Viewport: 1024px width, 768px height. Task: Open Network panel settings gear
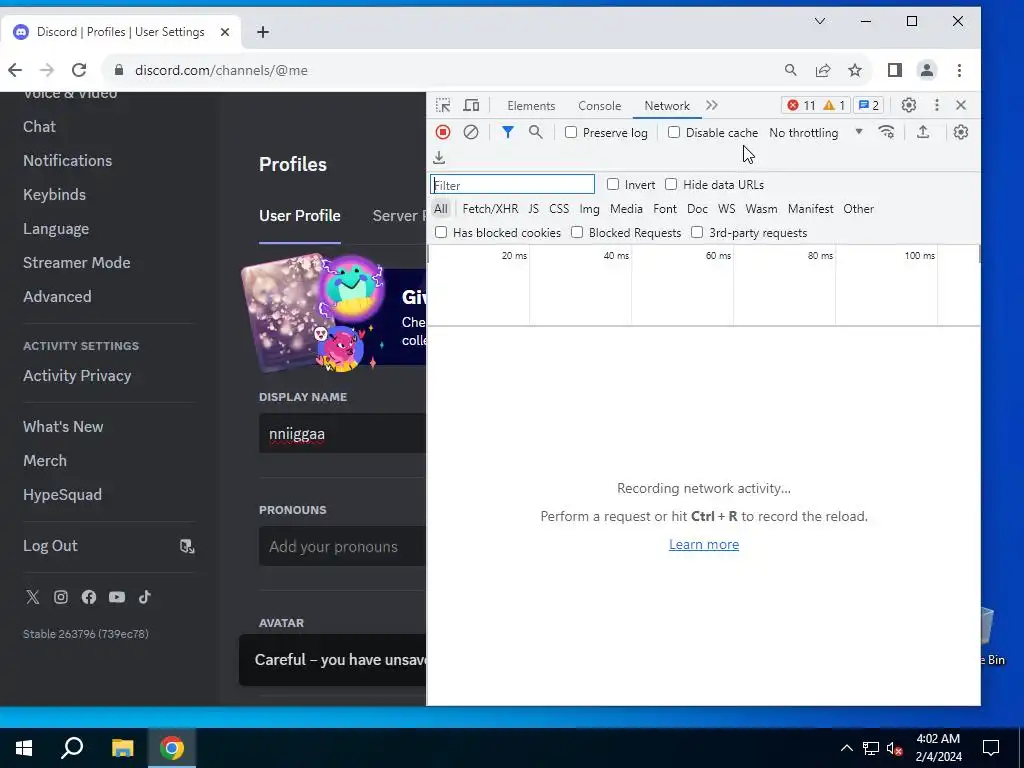pyautogui.click(x=960, y=132)
